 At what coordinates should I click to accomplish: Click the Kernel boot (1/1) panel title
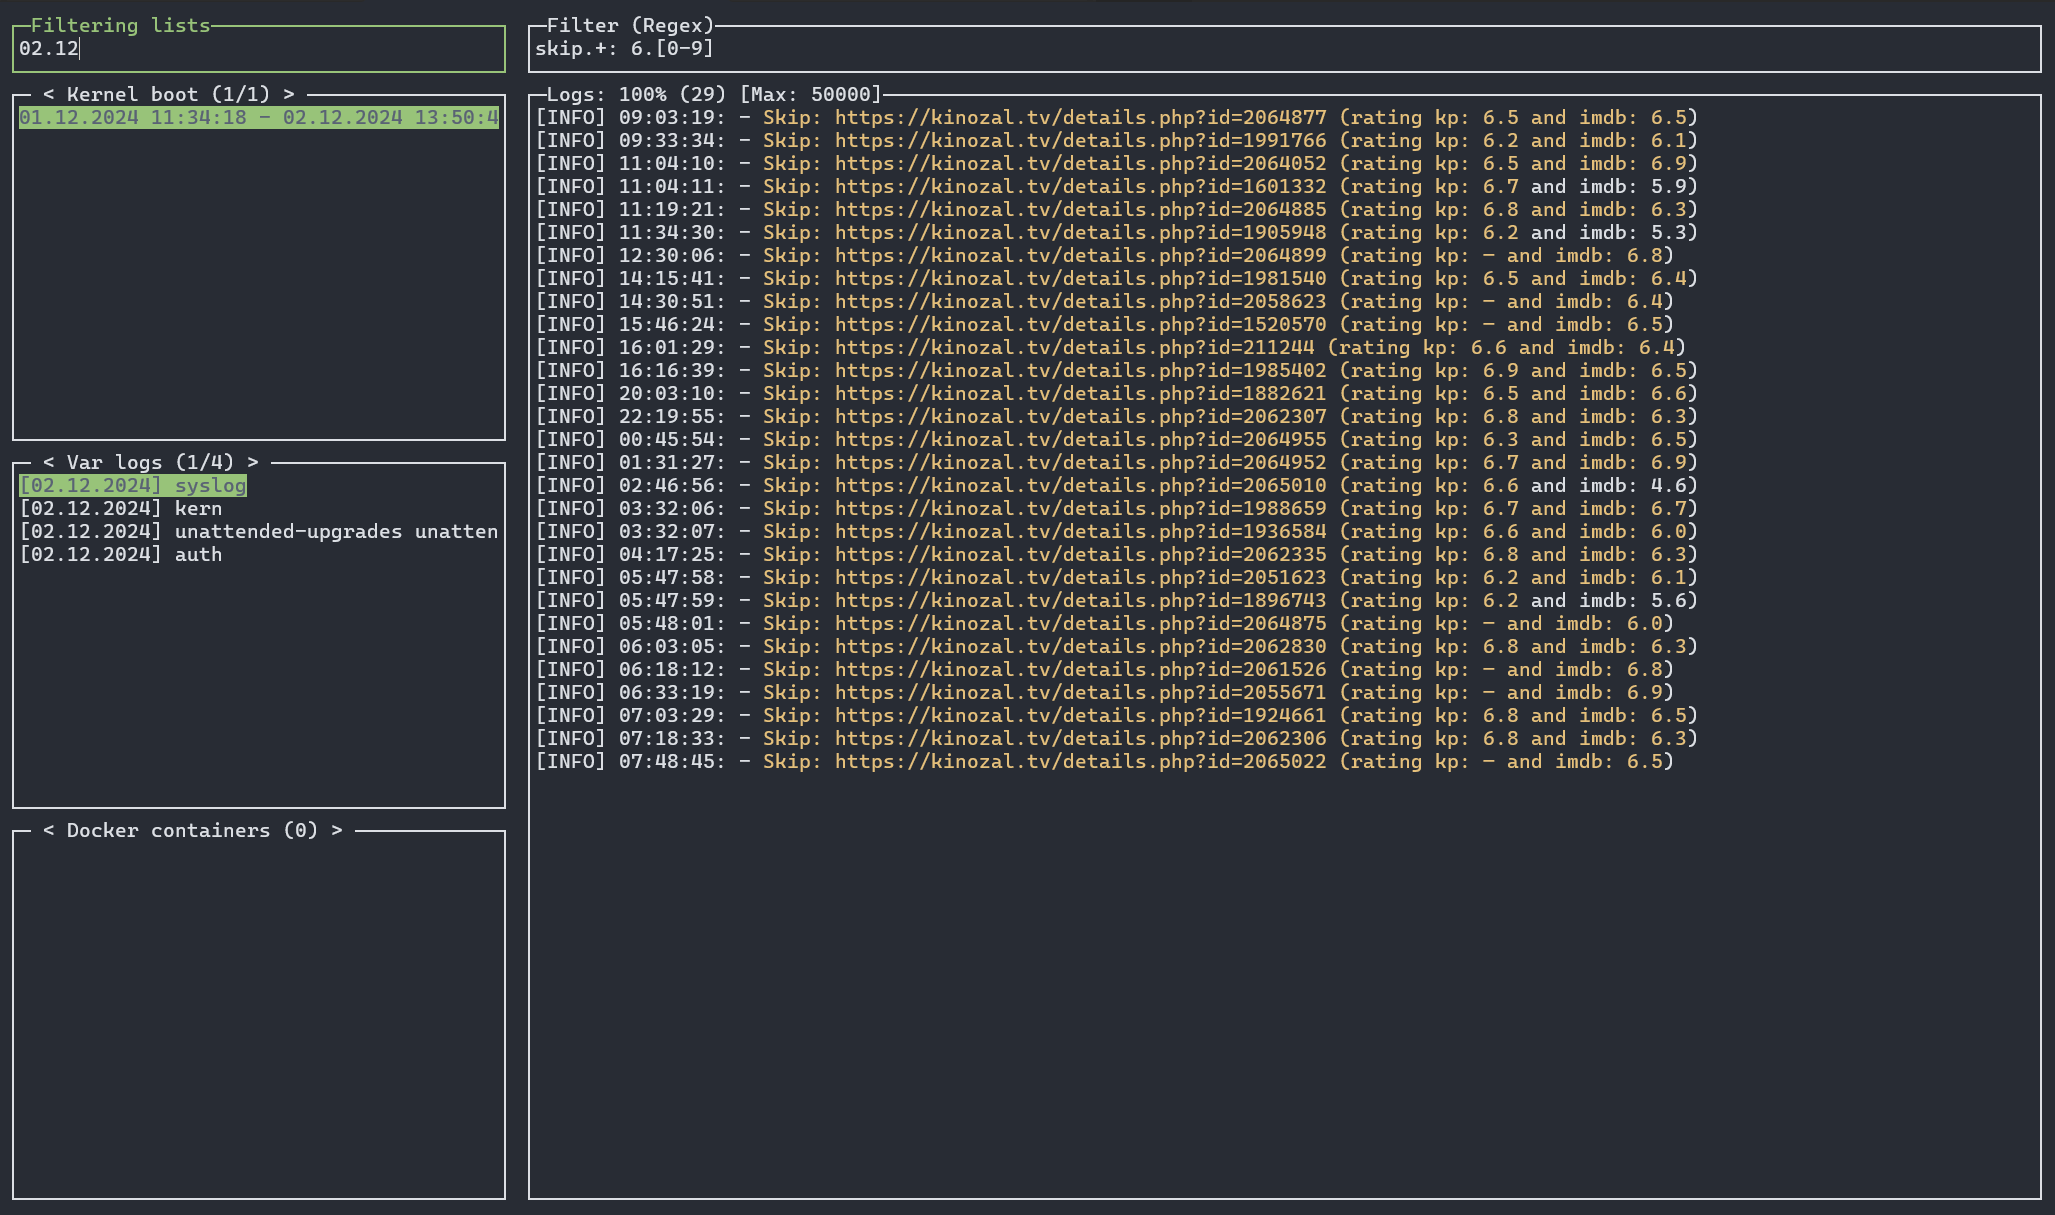[x=168, y=95]
